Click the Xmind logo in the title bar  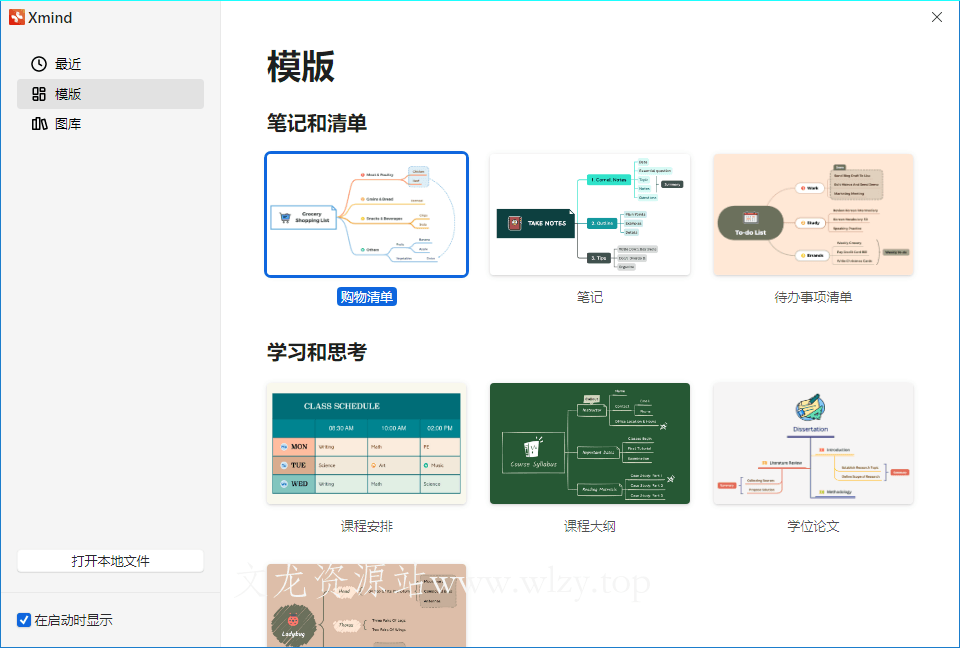tap(17, 17)
